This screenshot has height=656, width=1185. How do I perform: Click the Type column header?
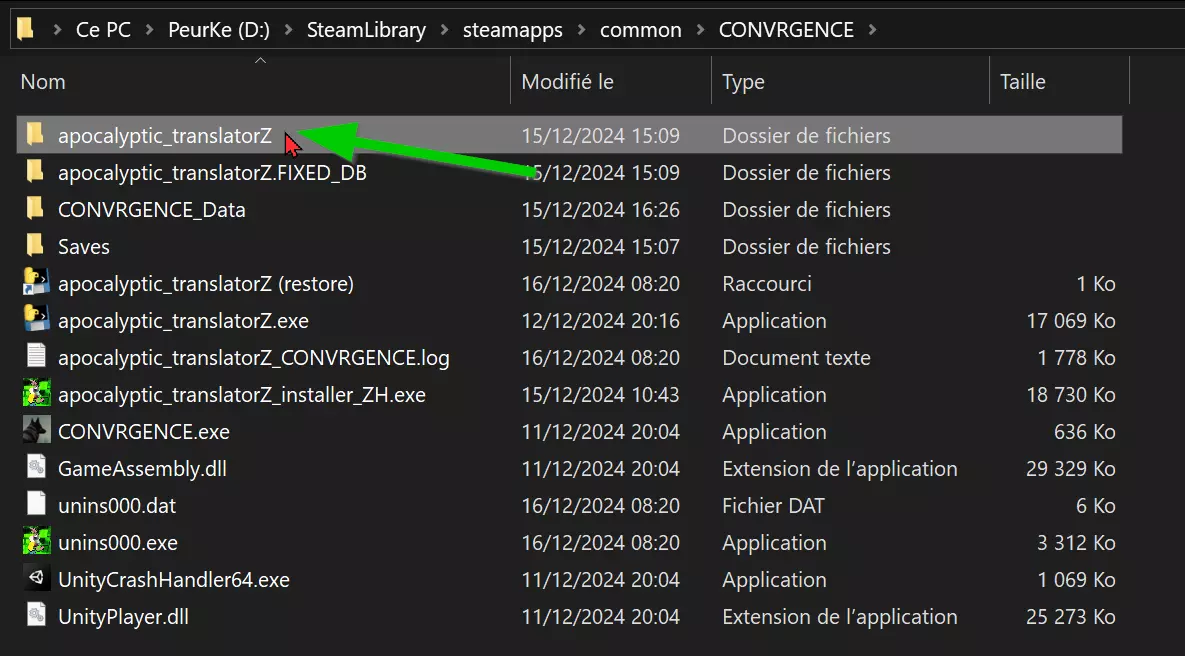pos(743,82)
